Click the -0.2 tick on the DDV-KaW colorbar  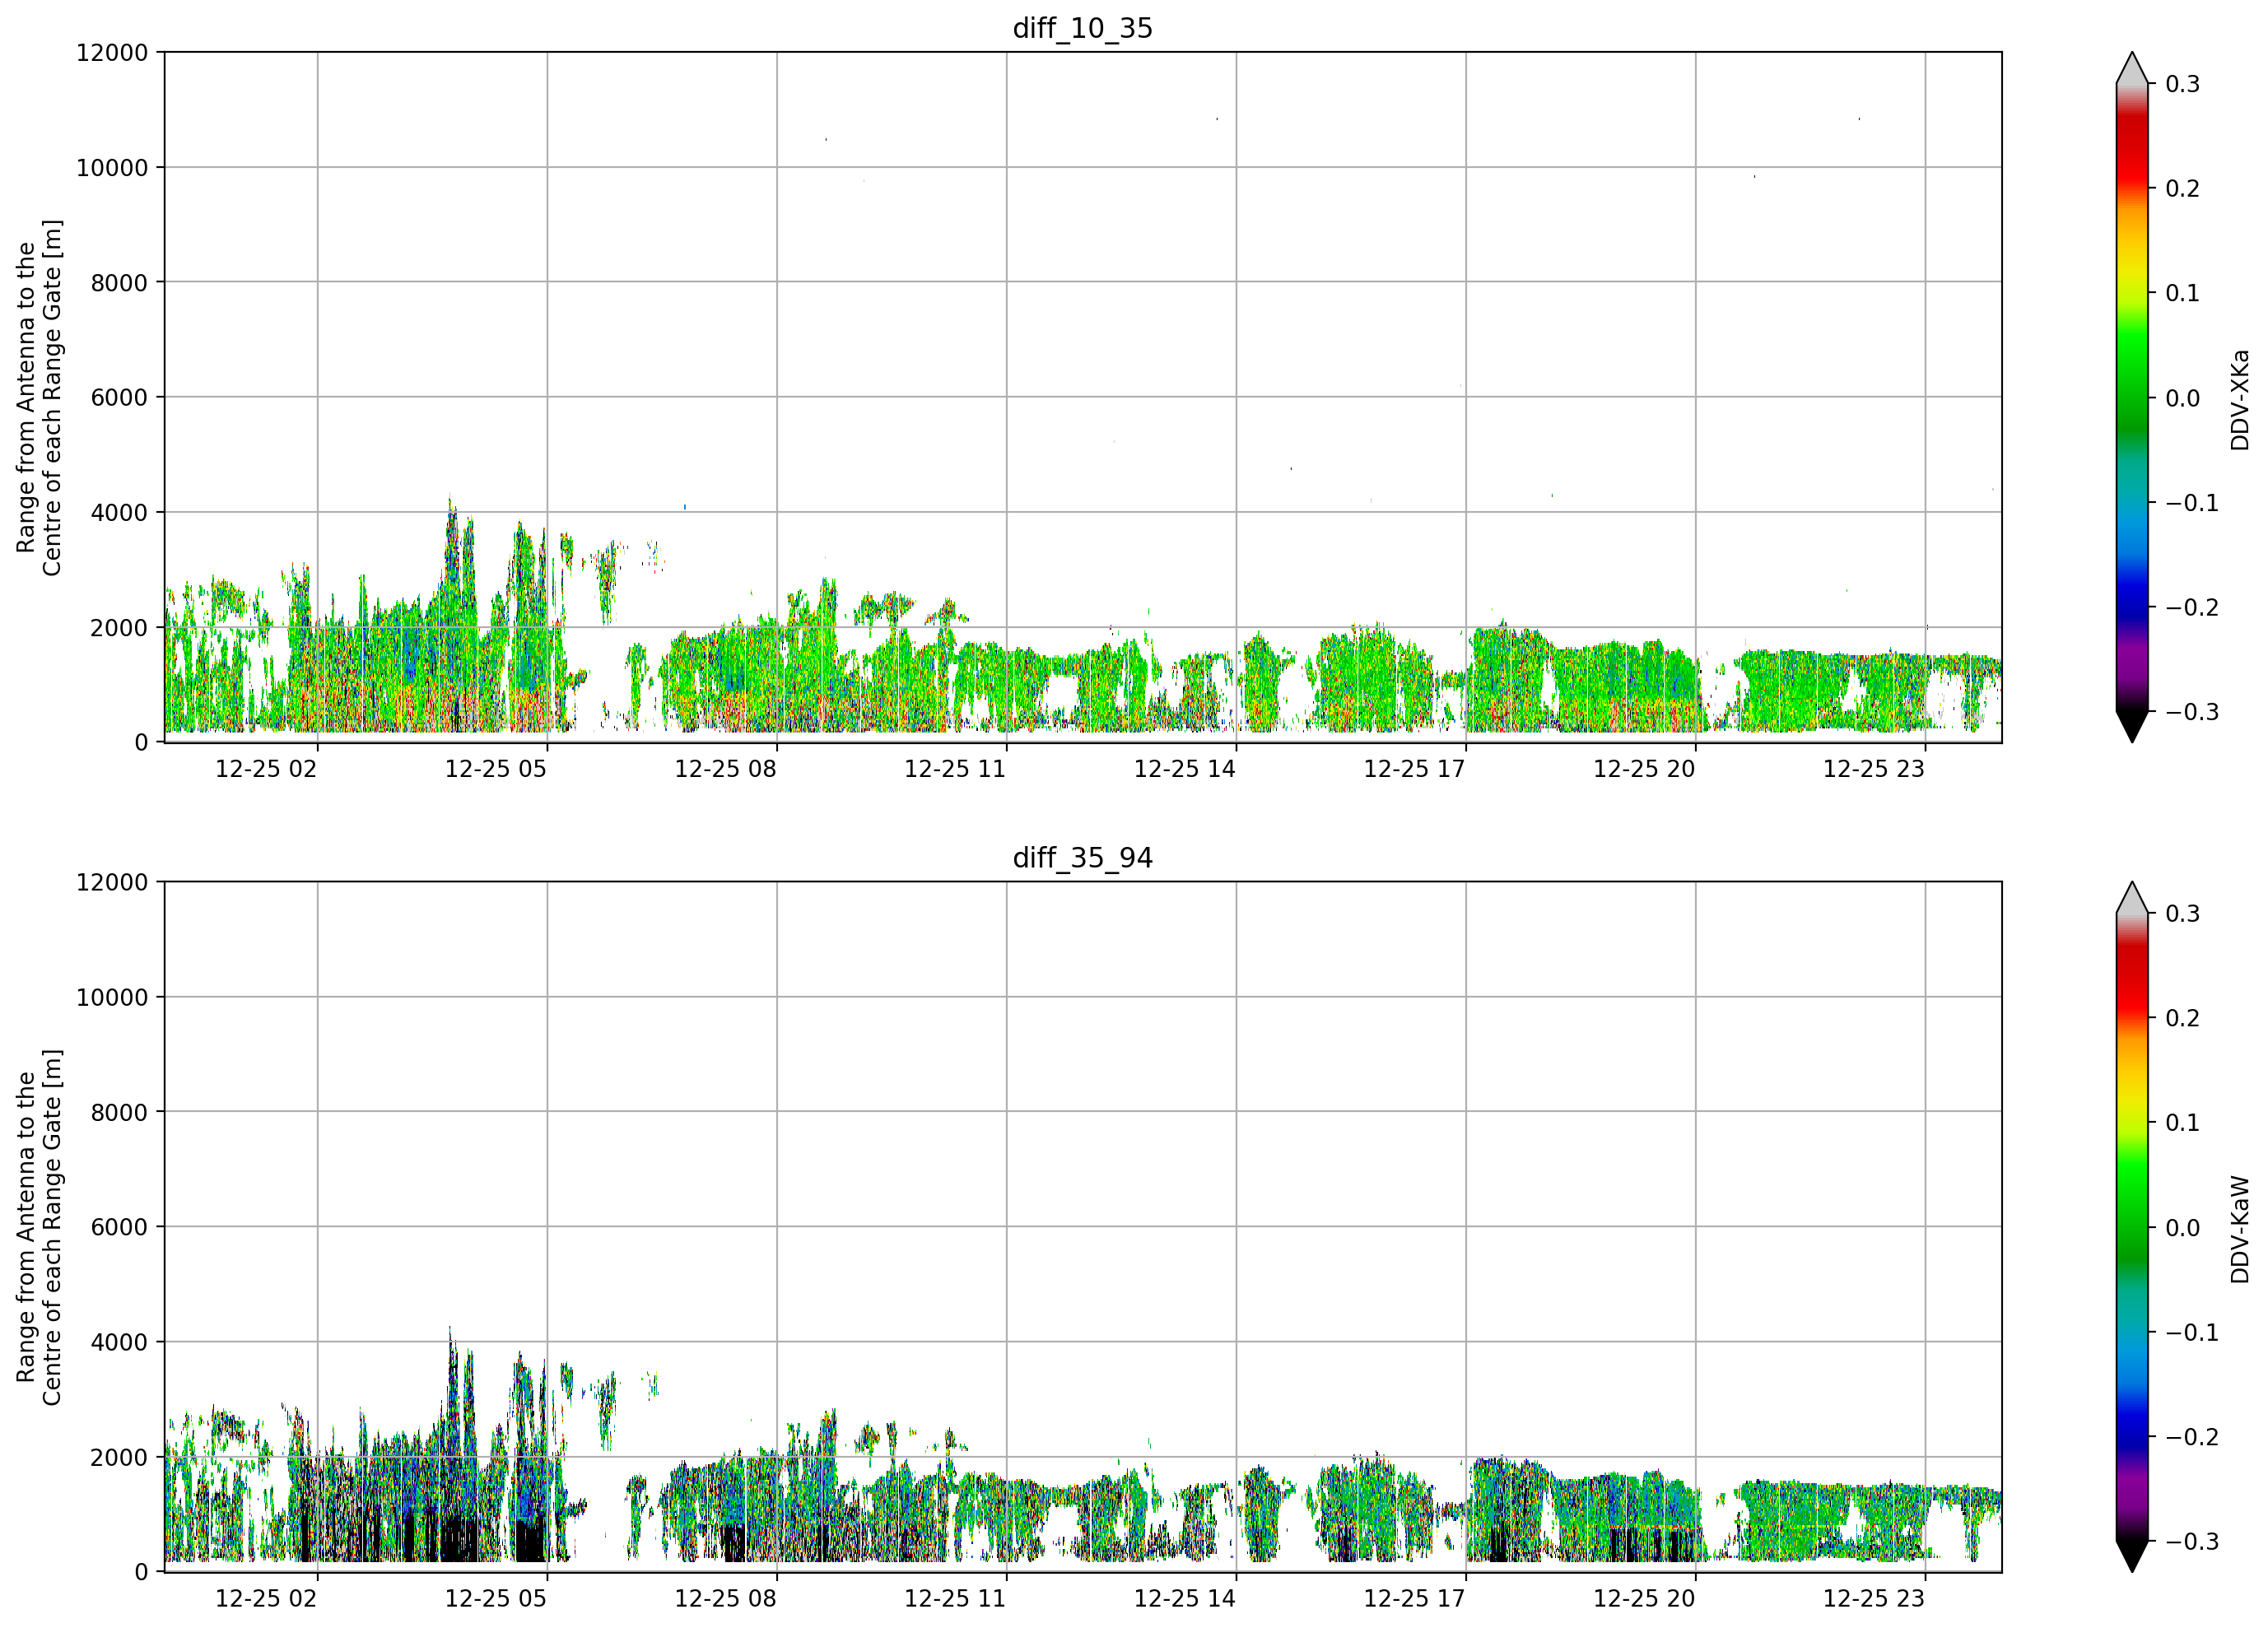[2191, 1437]
